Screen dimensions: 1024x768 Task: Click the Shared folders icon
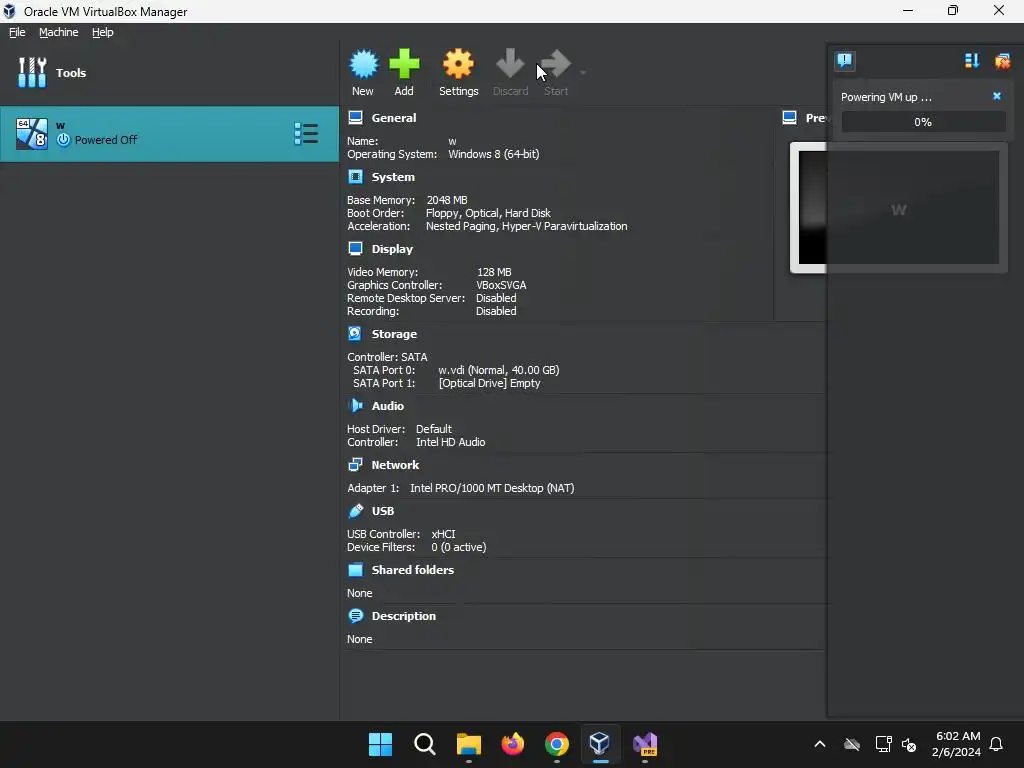pyautogui.click(x=355, y=569)
